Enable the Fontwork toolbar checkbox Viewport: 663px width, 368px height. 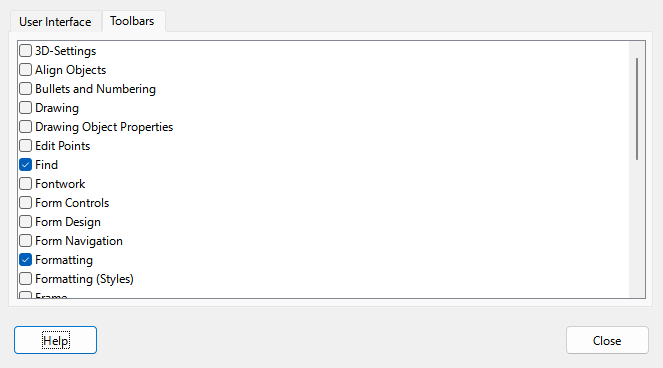(25, 184)
